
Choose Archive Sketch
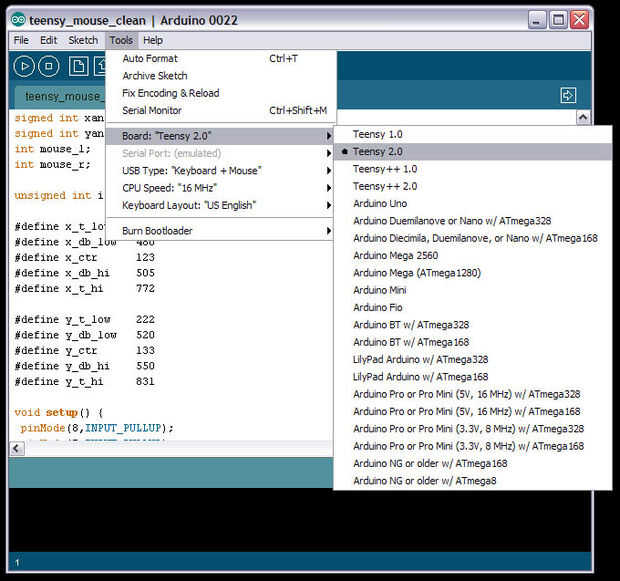click(221, 76)
